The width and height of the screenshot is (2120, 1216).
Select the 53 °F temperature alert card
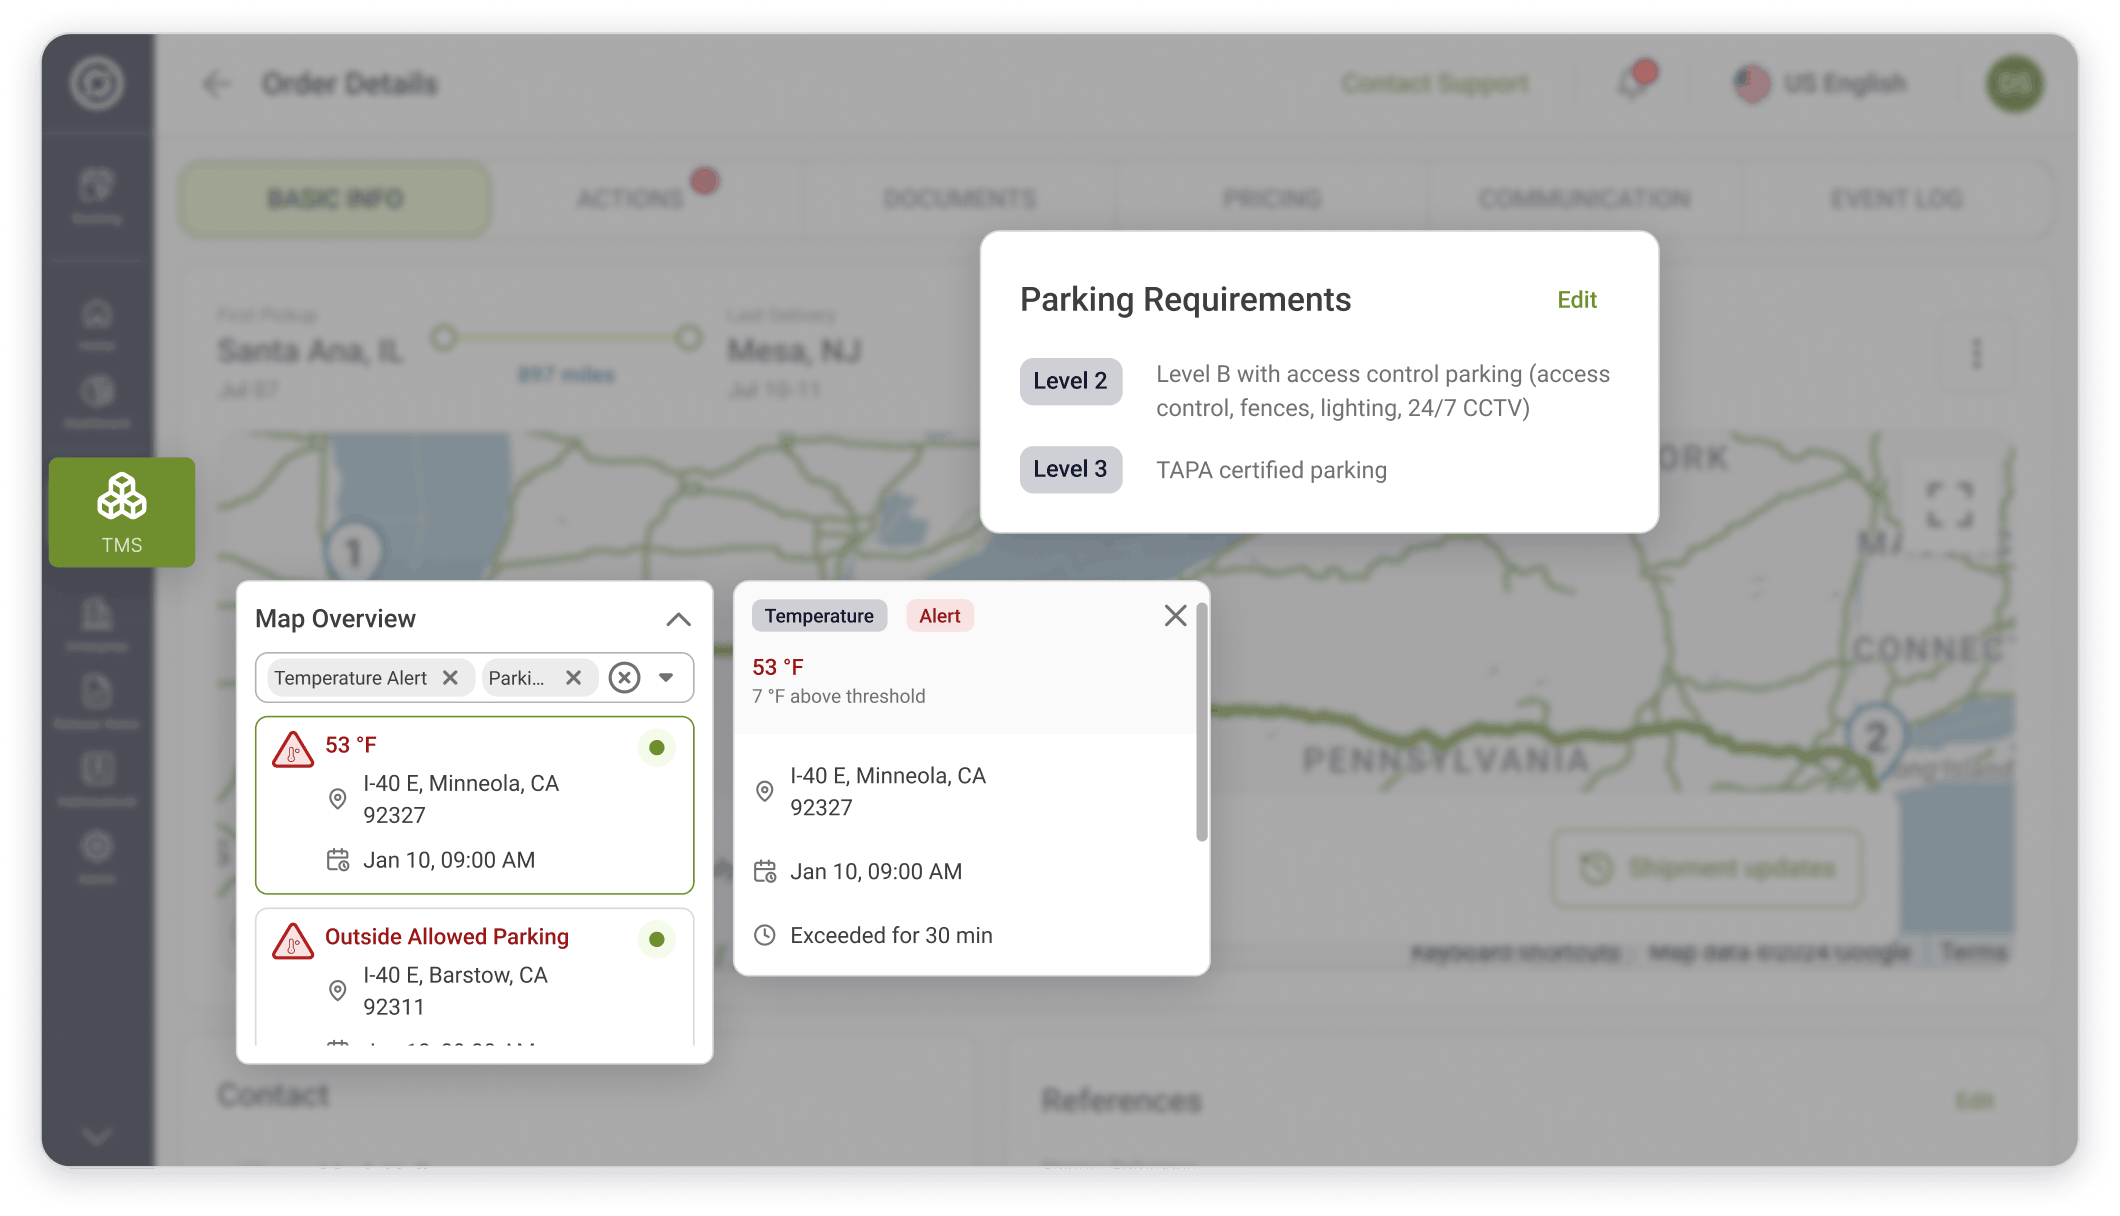coord(475,805)
